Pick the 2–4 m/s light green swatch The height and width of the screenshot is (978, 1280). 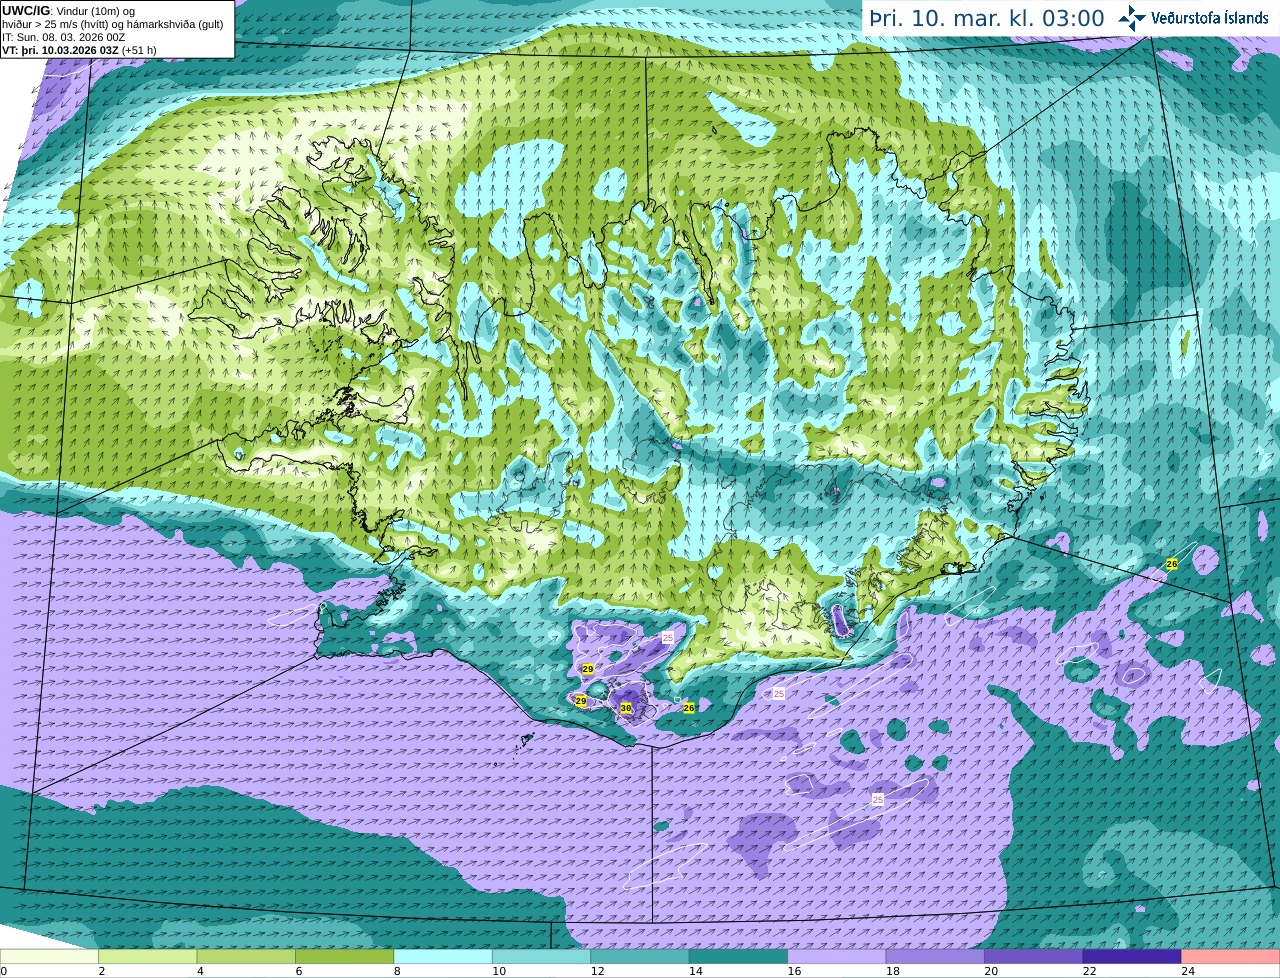click(x=148, y=956)
